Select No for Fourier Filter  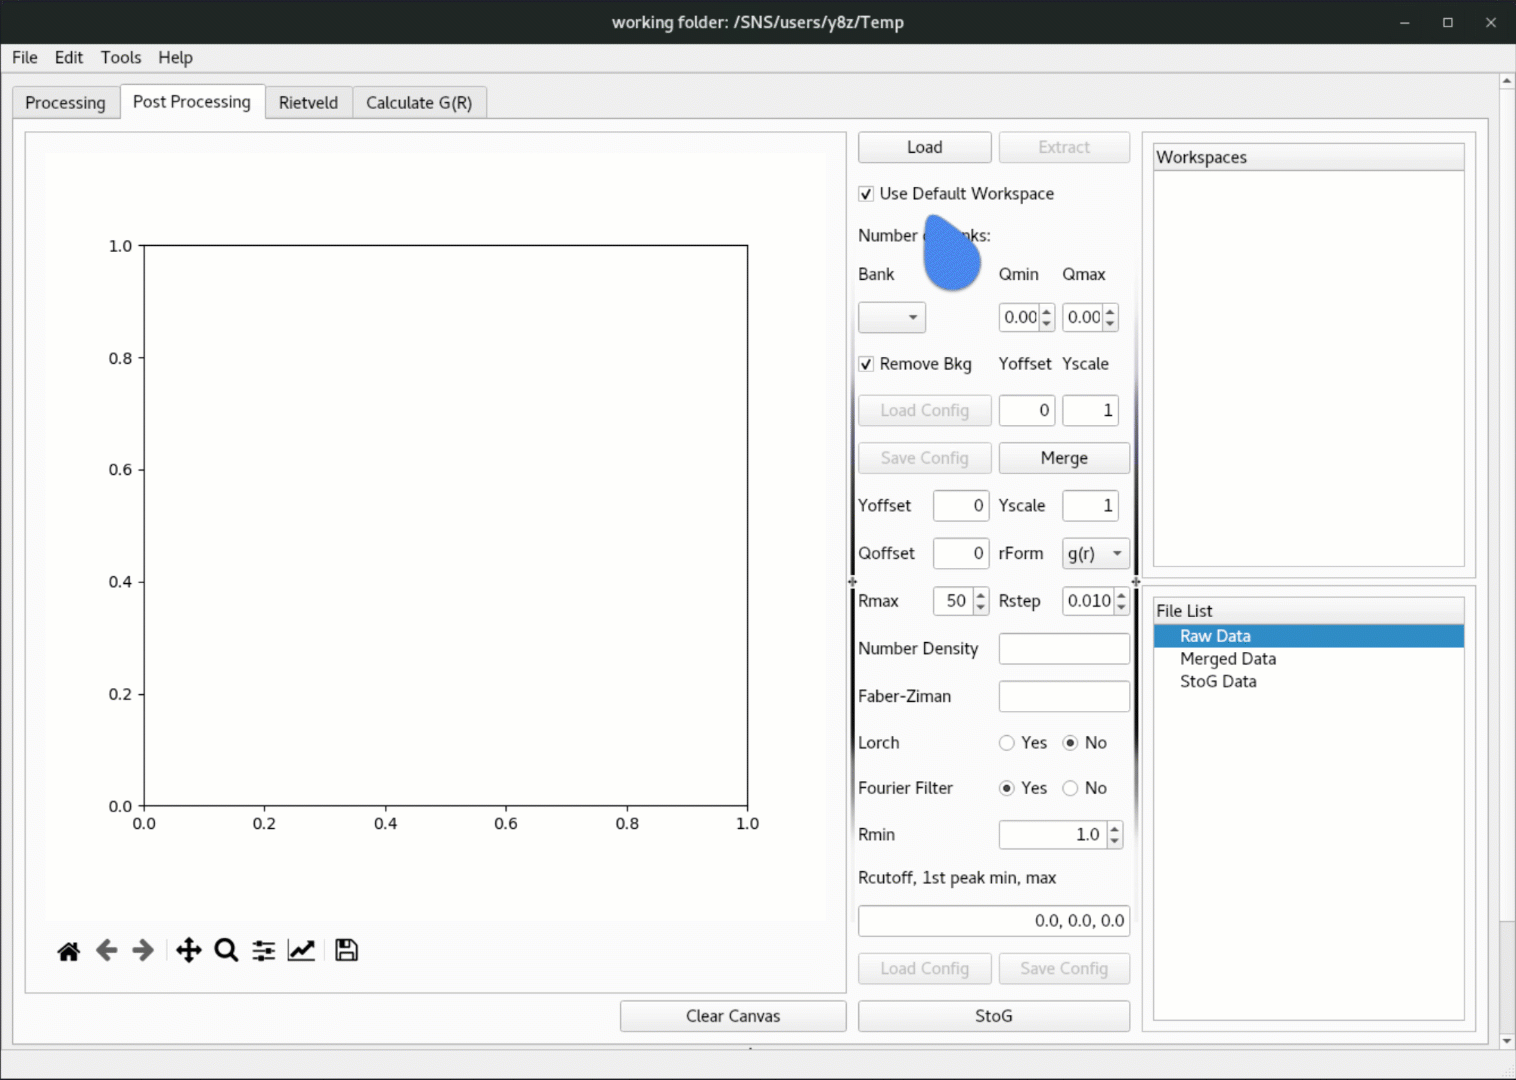click(1070, 788)
